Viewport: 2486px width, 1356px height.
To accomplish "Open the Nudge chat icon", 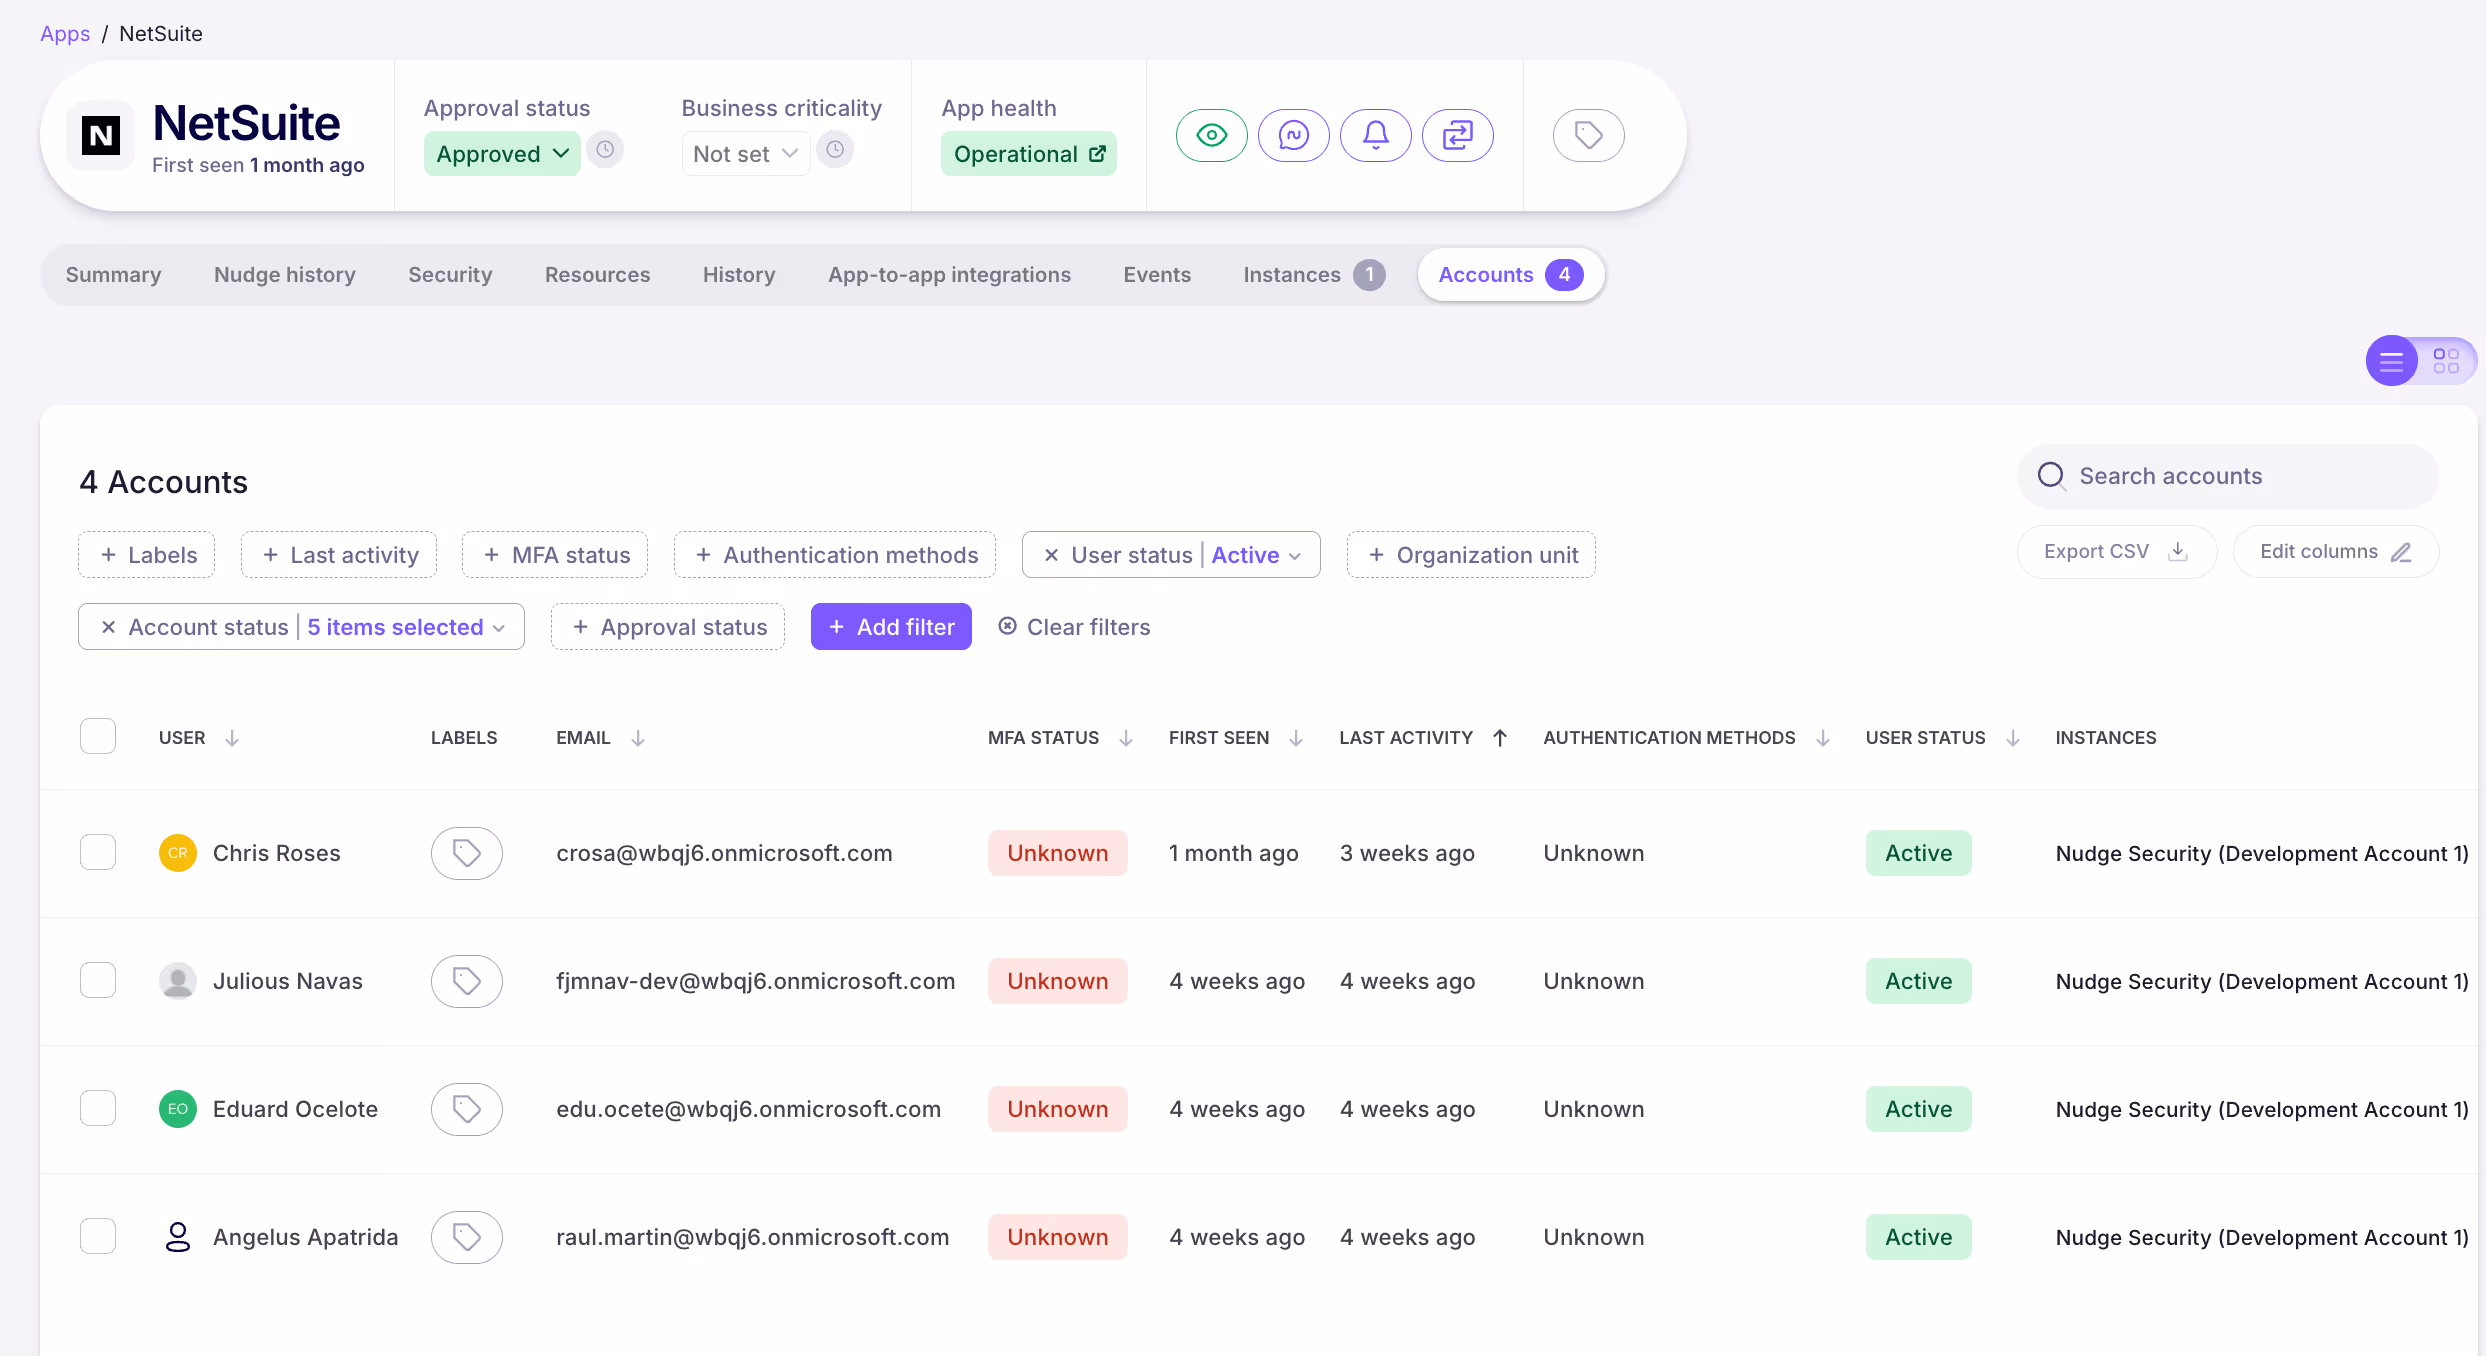I will click(1294, 135).
